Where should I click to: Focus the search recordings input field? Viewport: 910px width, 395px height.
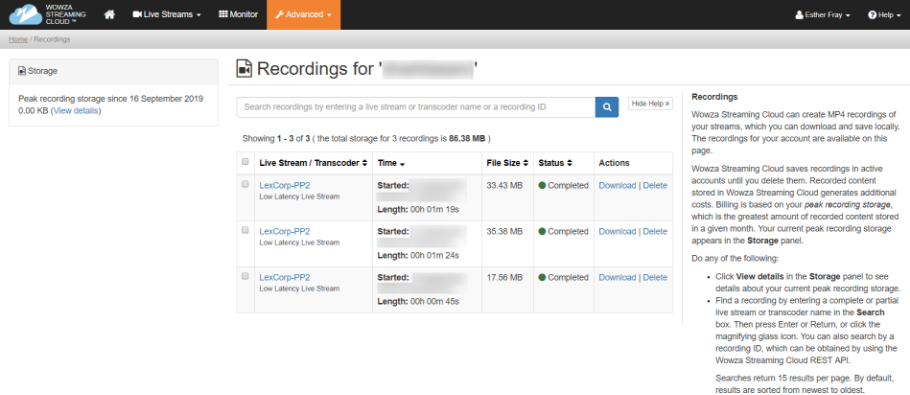click(x=416, y=107)
